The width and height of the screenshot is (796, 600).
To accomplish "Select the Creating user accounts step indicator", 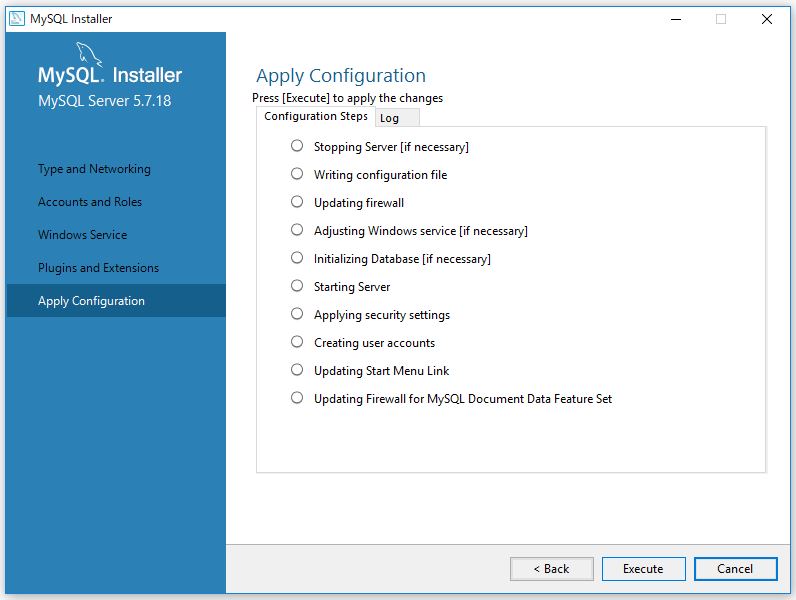I will 297,342.
